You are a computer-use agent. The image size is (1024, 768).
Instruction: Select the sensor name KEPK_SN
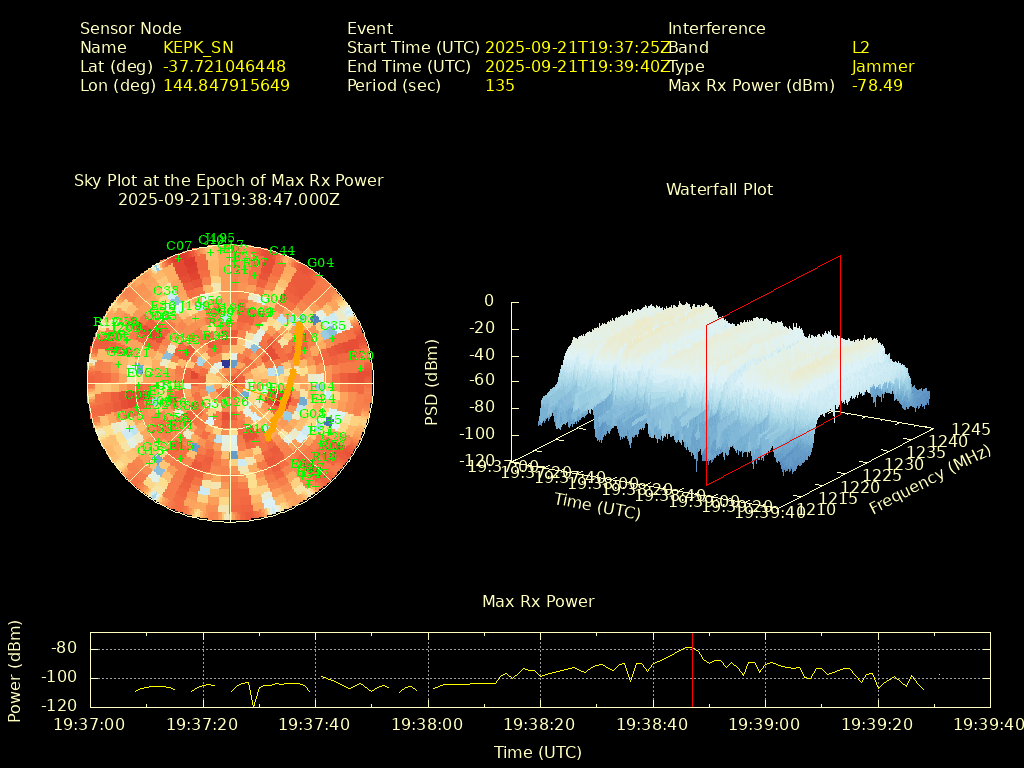coord(198,48)
